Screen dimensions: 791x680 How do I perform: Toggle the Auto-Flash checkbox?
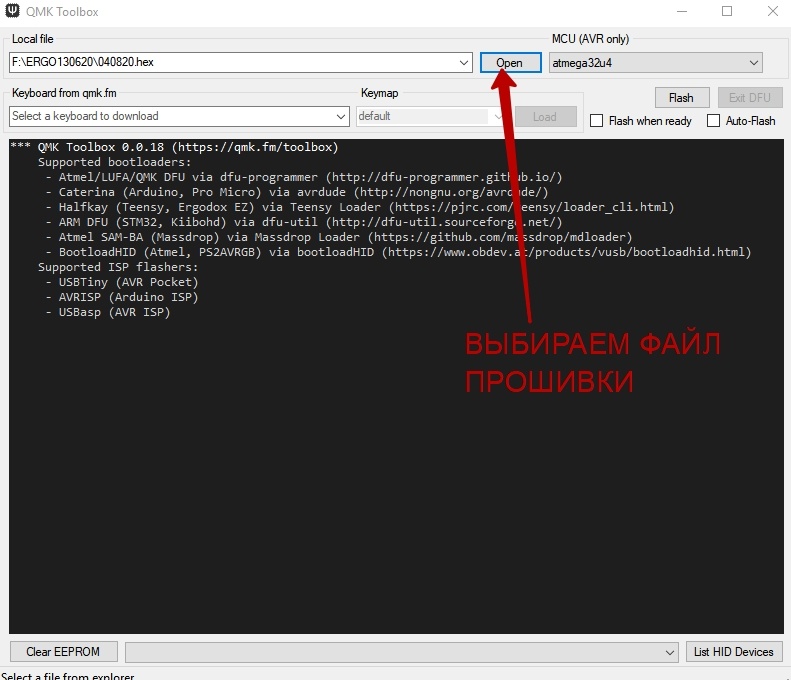point(713,121)
